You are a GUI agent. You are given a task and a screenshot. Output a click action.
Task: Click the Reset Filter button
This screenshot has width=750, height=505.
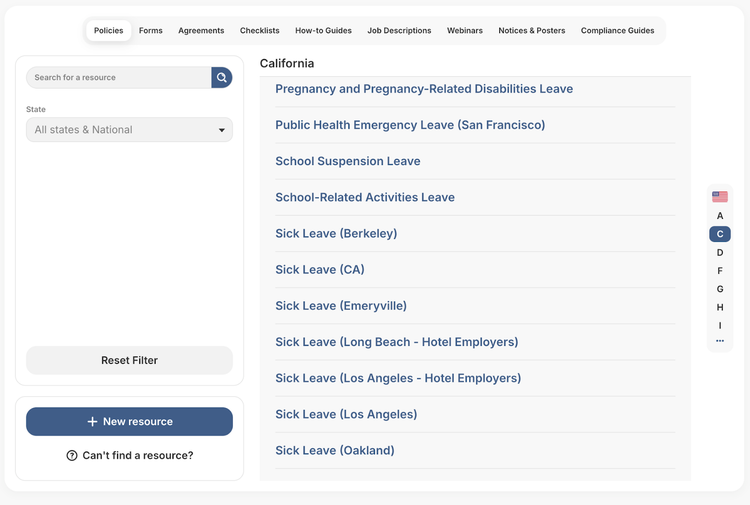click(129, 360)
